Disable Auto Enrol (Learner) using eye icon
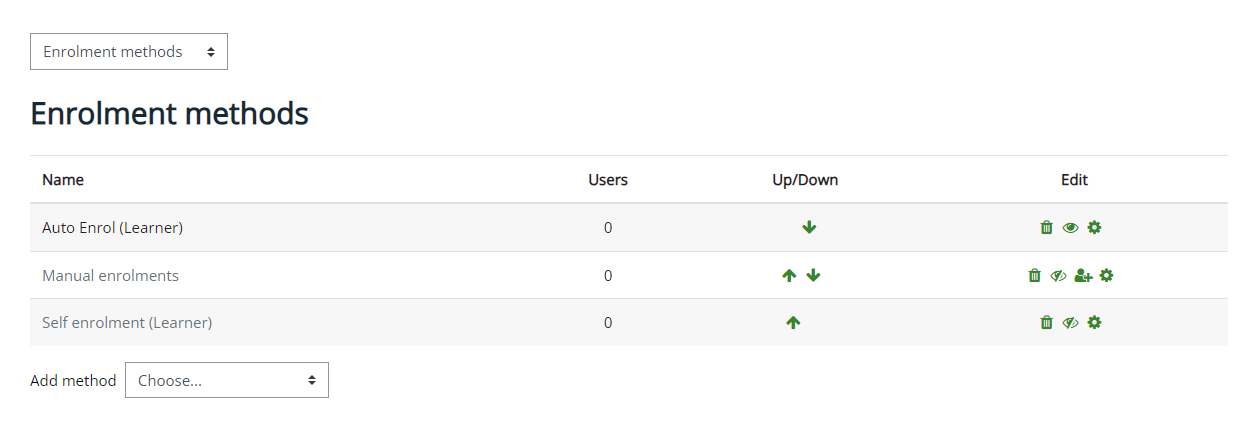1257x440 pixels. (1070, 228)
